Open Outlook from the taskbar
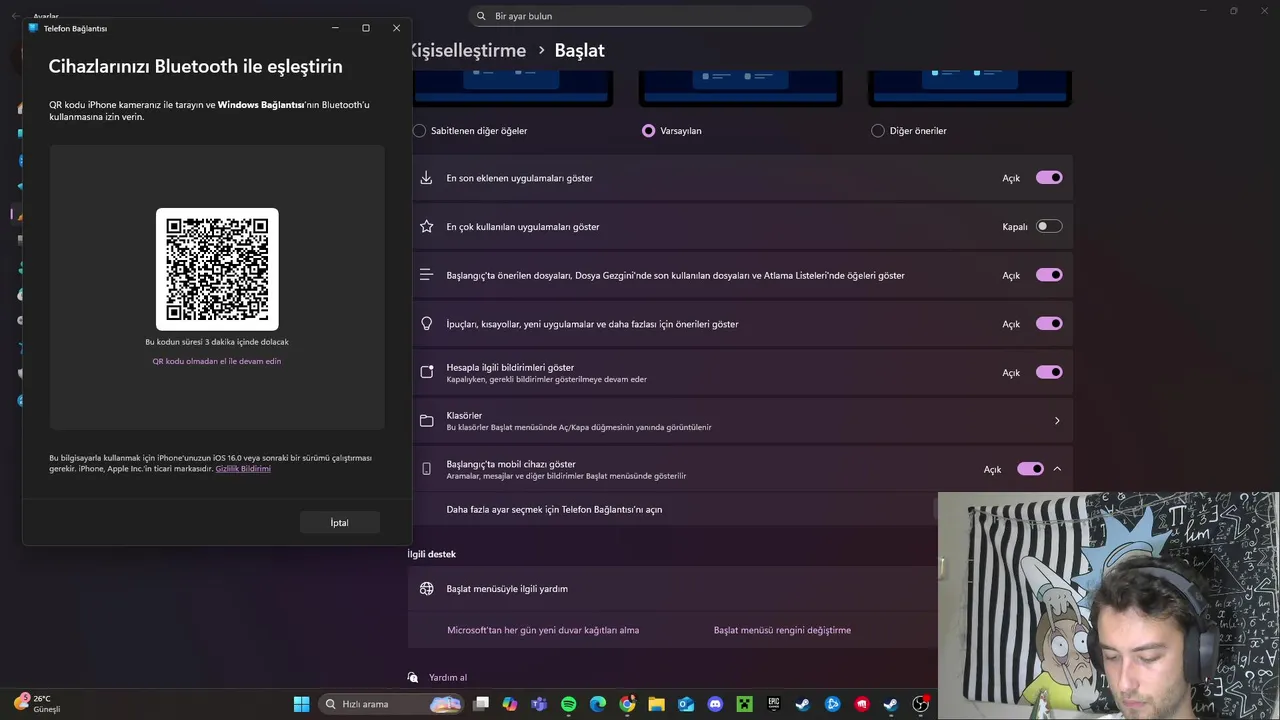This screenshot has width=1280, height=720. coord(686,704)
